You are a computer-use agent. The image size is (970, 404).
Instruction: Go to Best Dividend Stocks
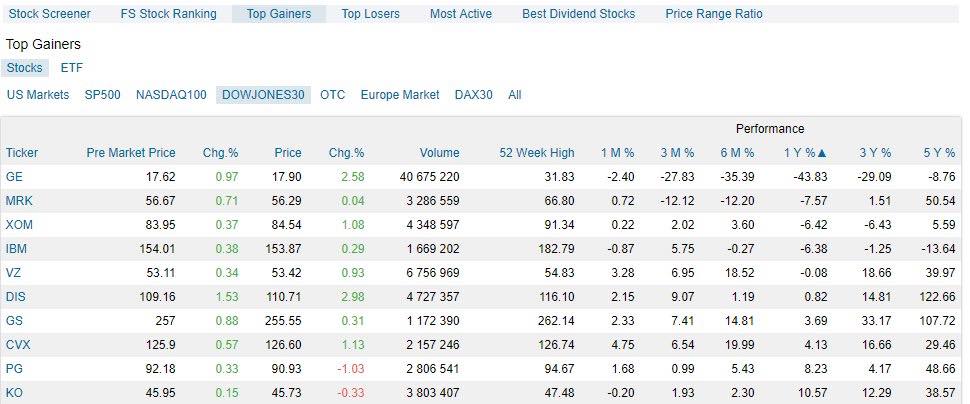[x=578, y=14]
